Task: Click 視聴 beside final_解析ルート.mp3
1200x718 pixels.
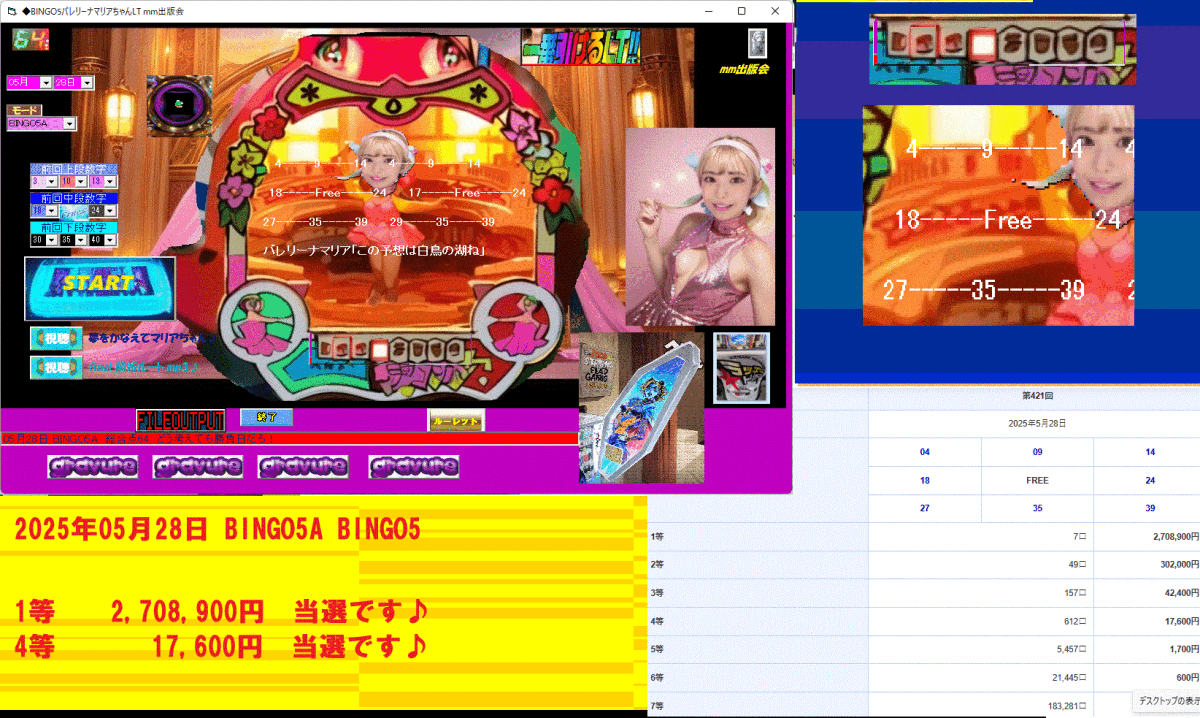Action: [x=56, y=368]
